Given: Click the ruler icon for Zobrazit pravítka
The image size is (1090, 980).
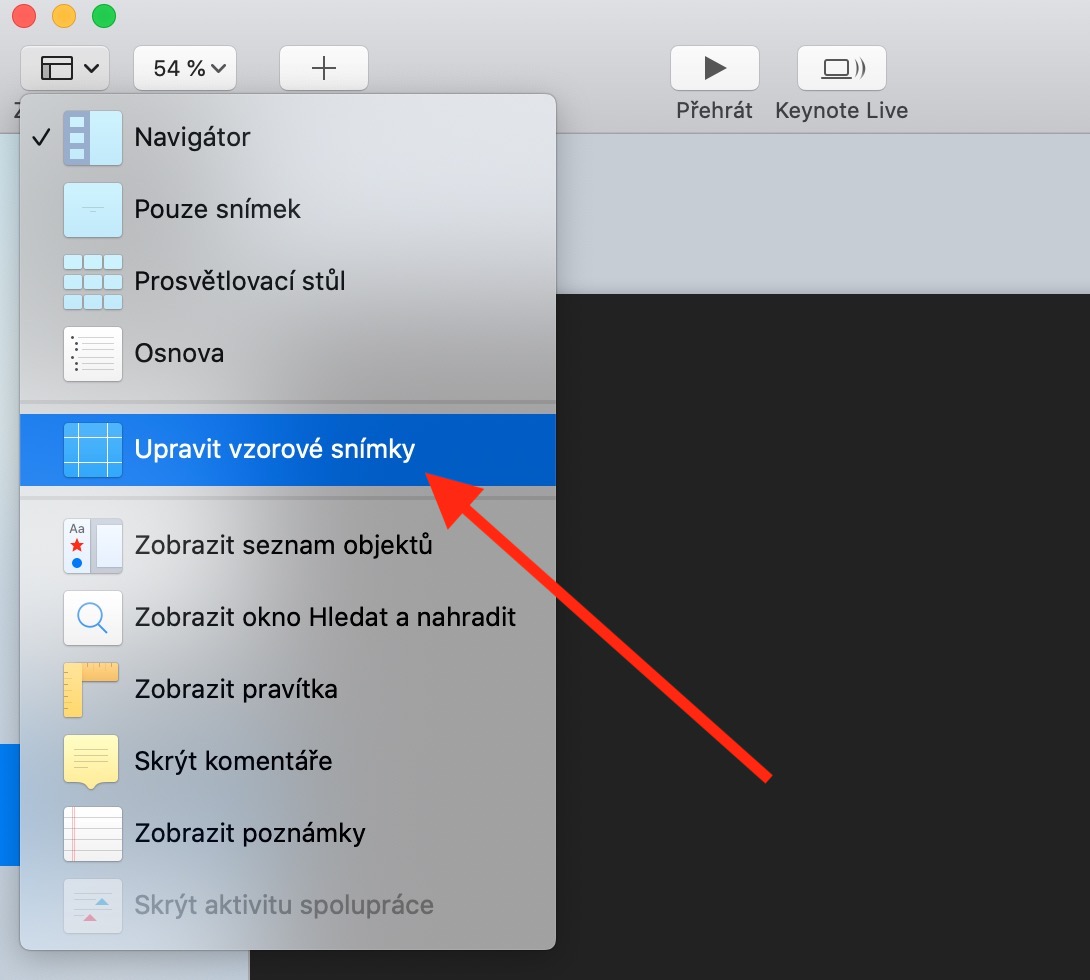Looking at the screenshot, I should click(x=91, y=689).
